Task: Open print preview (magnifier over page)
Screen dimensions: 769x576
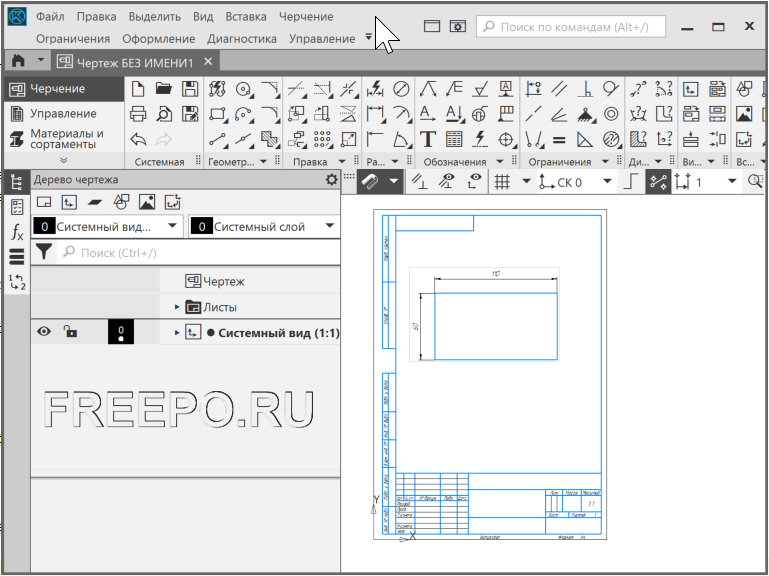Action: [164, 114]
